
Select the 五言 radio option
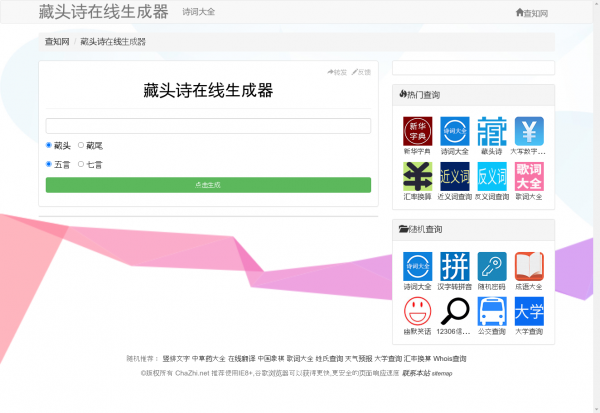49,164
